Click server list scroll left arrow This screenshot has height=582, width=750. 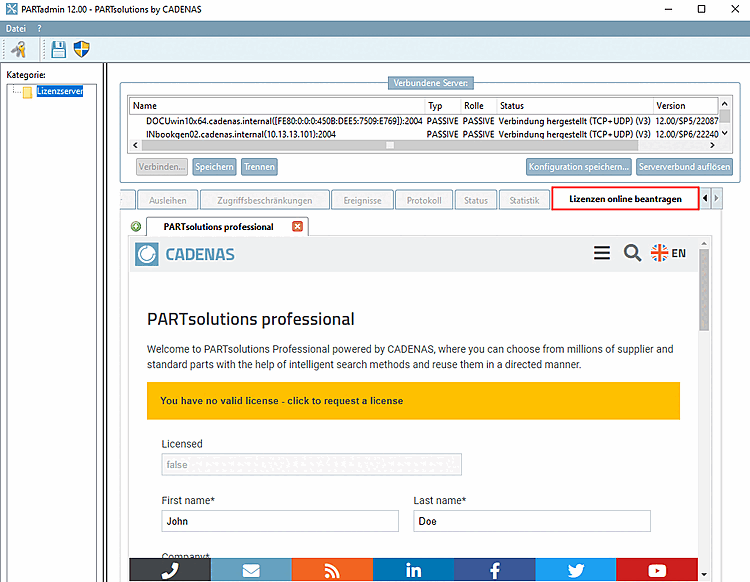tap(135, 145)
